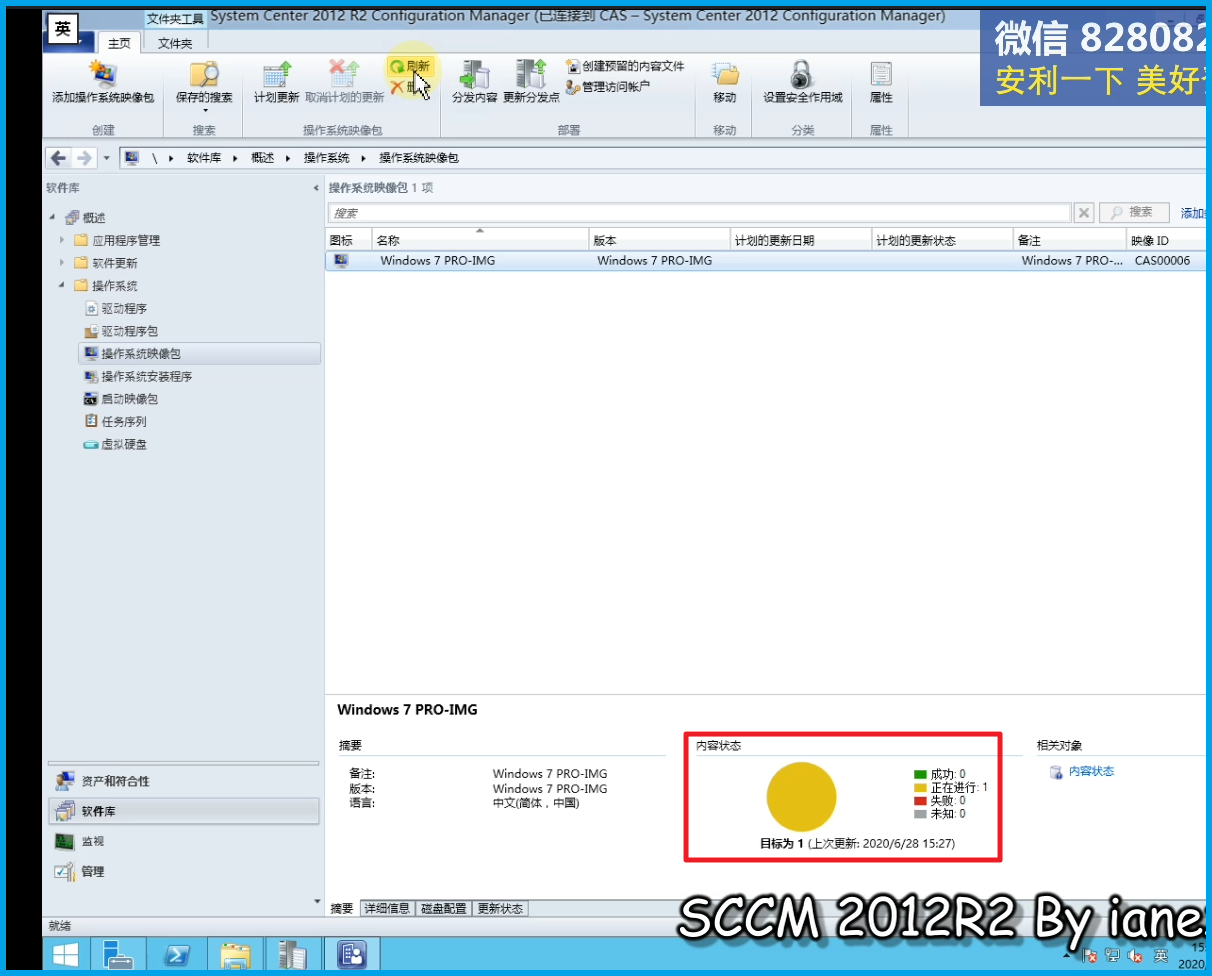Expand 软件更新 tree node
Screen dimensions: 1212x976
coord(62,263)
